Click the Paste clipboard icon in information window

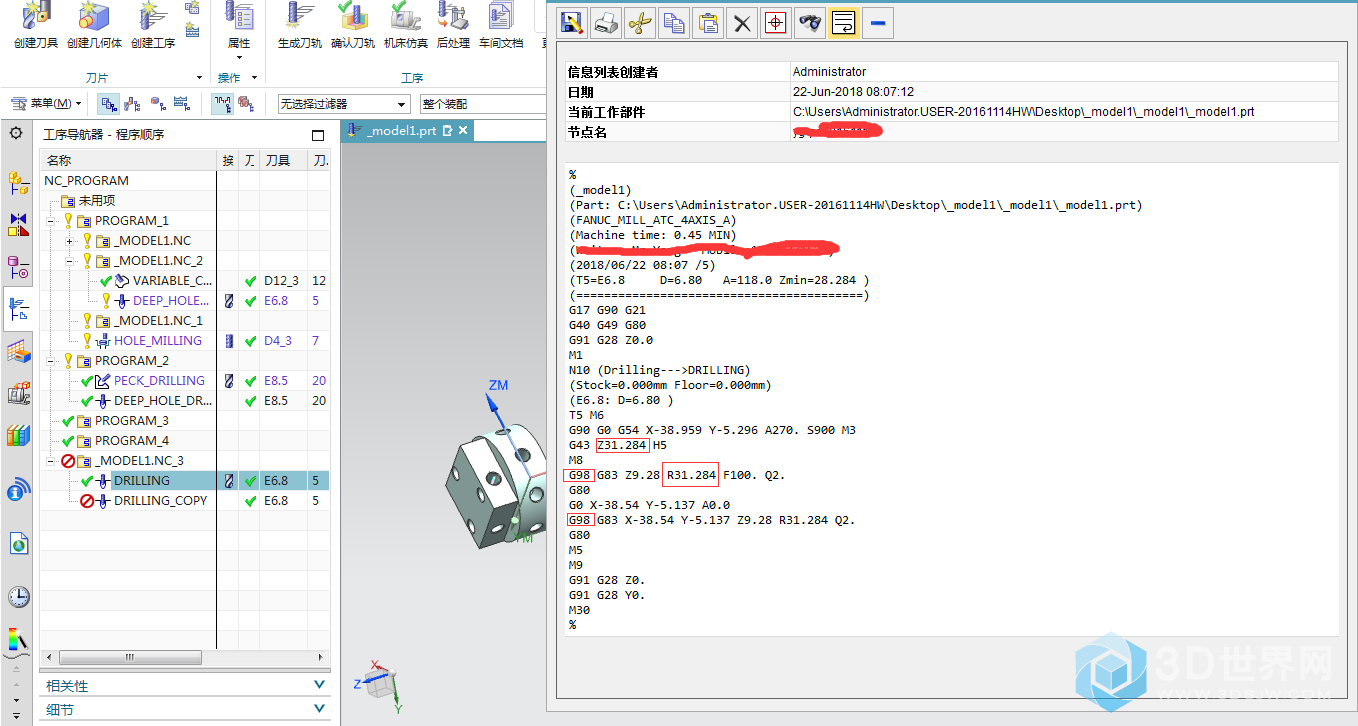click(708, 23)
